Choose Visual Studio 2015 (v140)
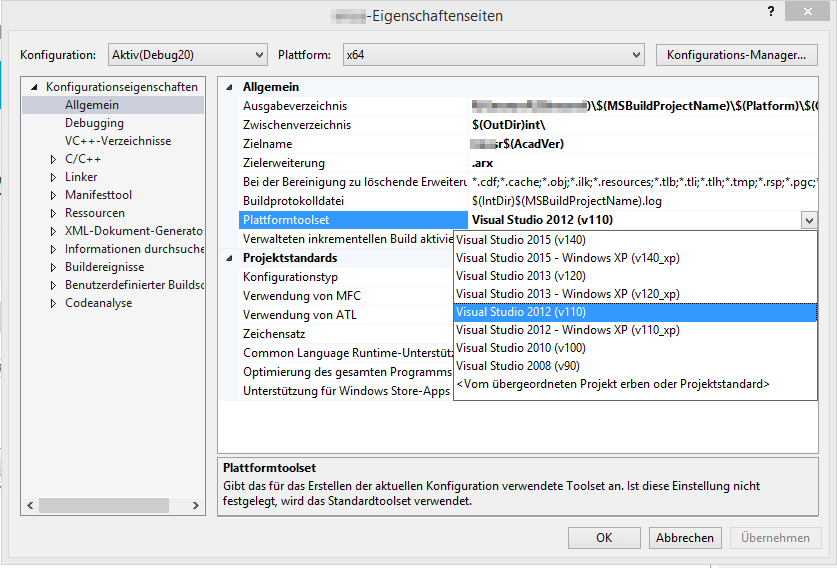The height and width of the screenshot is (568, 837). pyautogui.click(x=635, y=240)
